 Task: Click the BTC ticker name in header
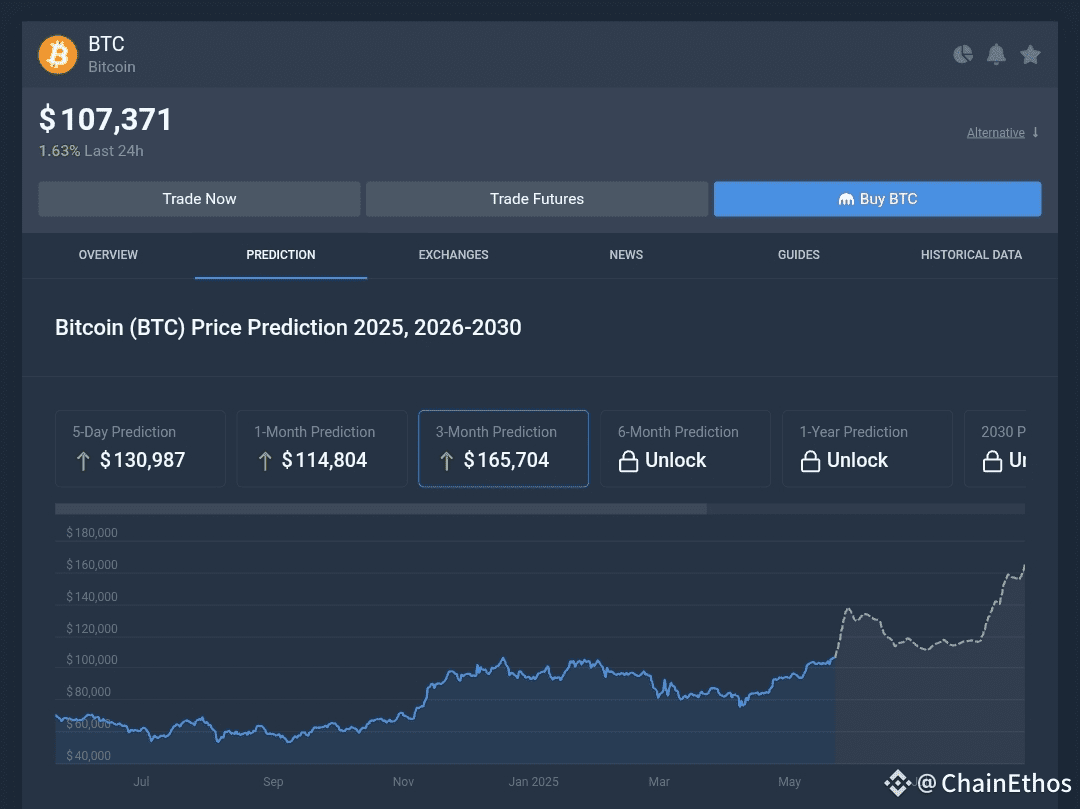point(106,44)
